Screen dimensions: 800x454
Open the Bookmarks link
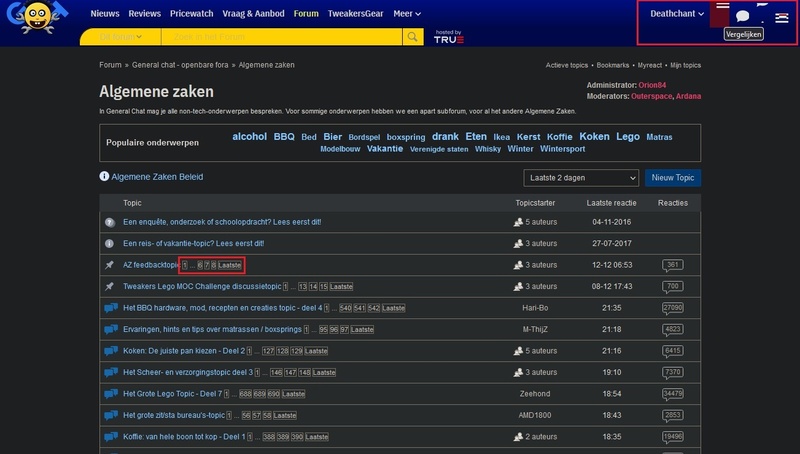point(613,65)
